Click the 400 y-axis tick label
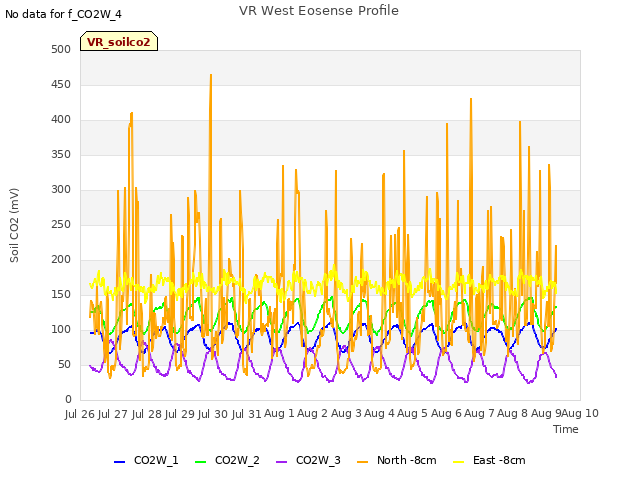Screen dimensions: 640x480 (61, 120)
